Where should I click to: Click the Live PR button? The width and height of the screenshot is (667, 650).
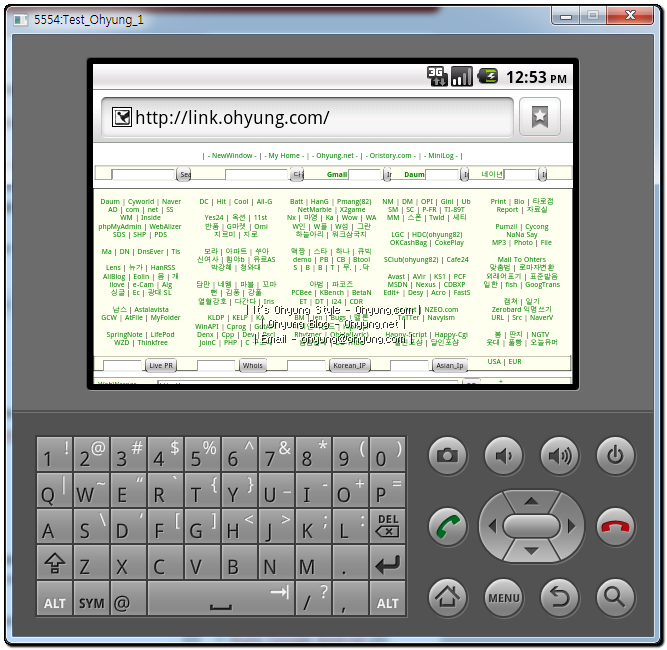pos(161,365)
